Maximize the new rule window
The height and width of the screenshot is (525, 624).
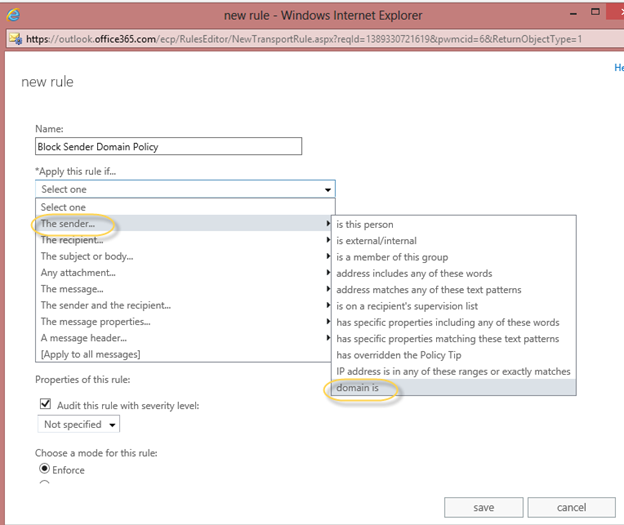click(595, 12)
